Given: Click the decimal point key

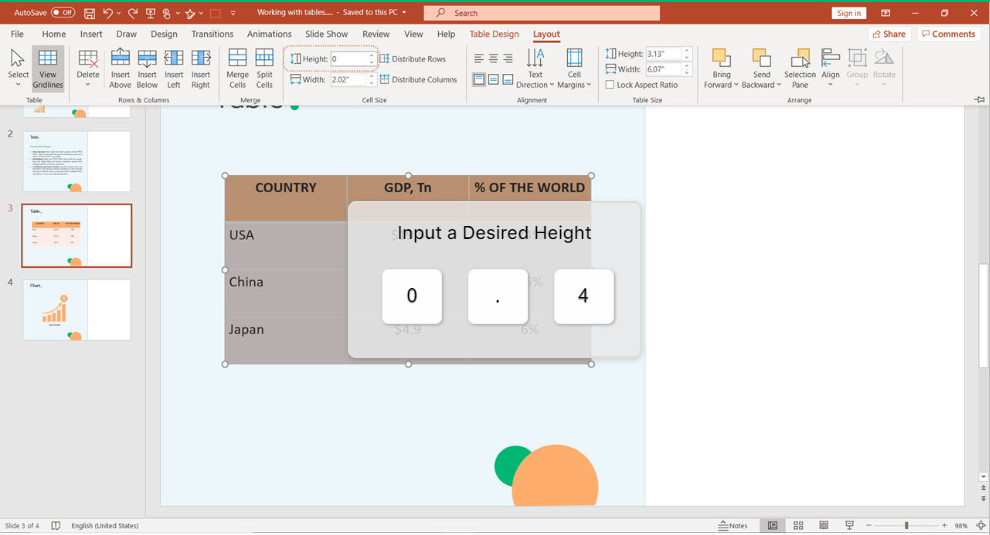Looking at the screenshot, I should click(x=498, y=296).
